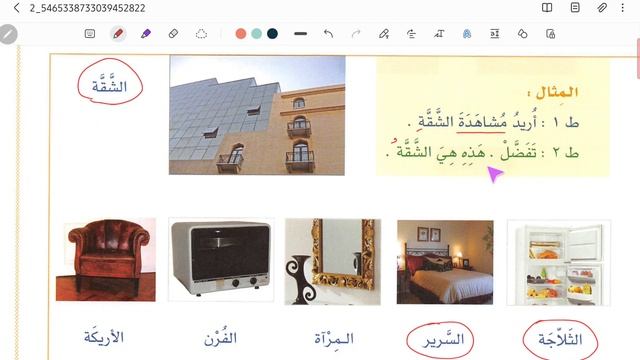Click the purple pointer cursor marker
The width and height of the screenshot is (640, 360).
tap(495, 174)
